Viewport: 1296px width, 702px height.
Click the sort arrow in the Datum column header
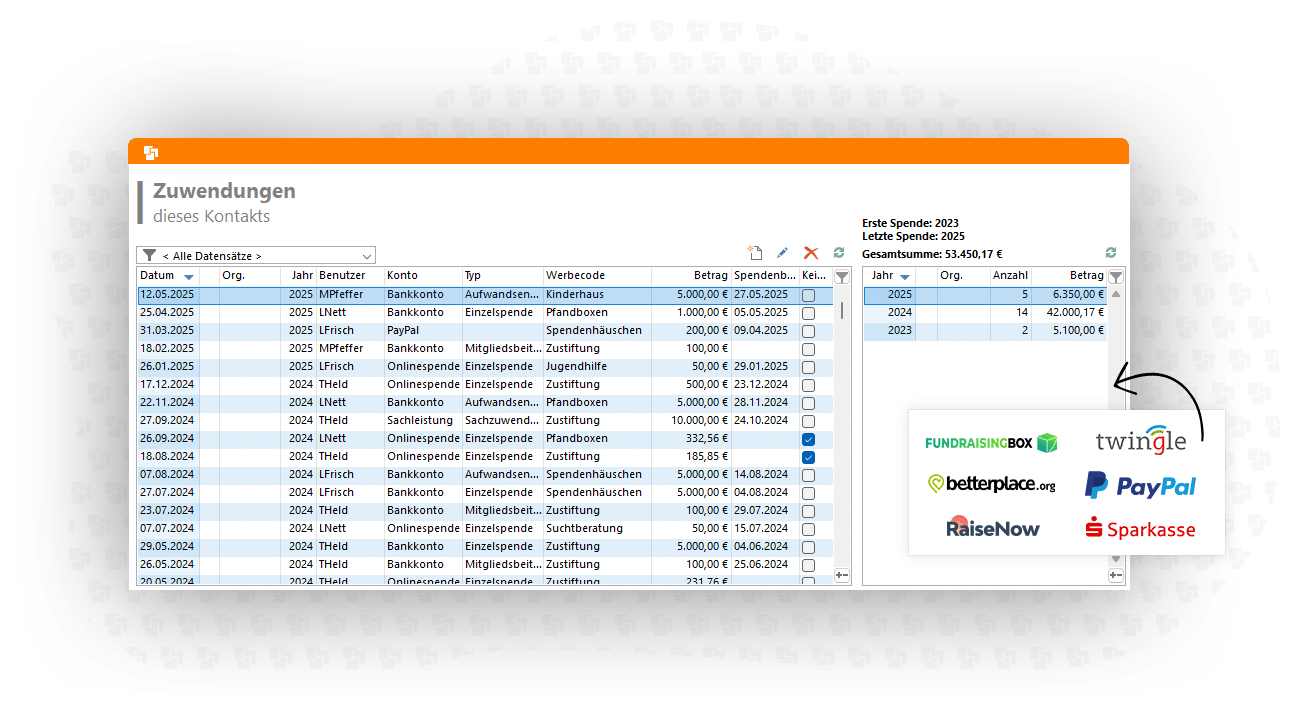pos(188,277)
